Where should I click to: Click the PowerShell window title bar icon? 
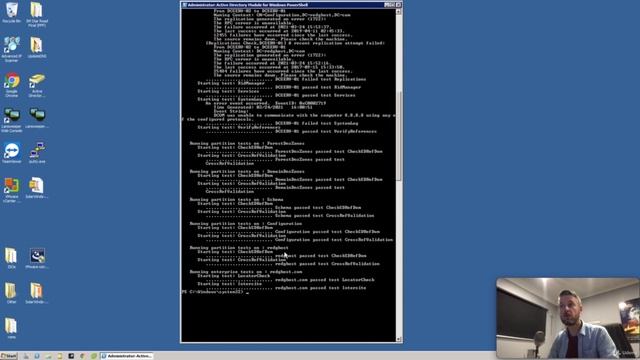tap(184, 5)
